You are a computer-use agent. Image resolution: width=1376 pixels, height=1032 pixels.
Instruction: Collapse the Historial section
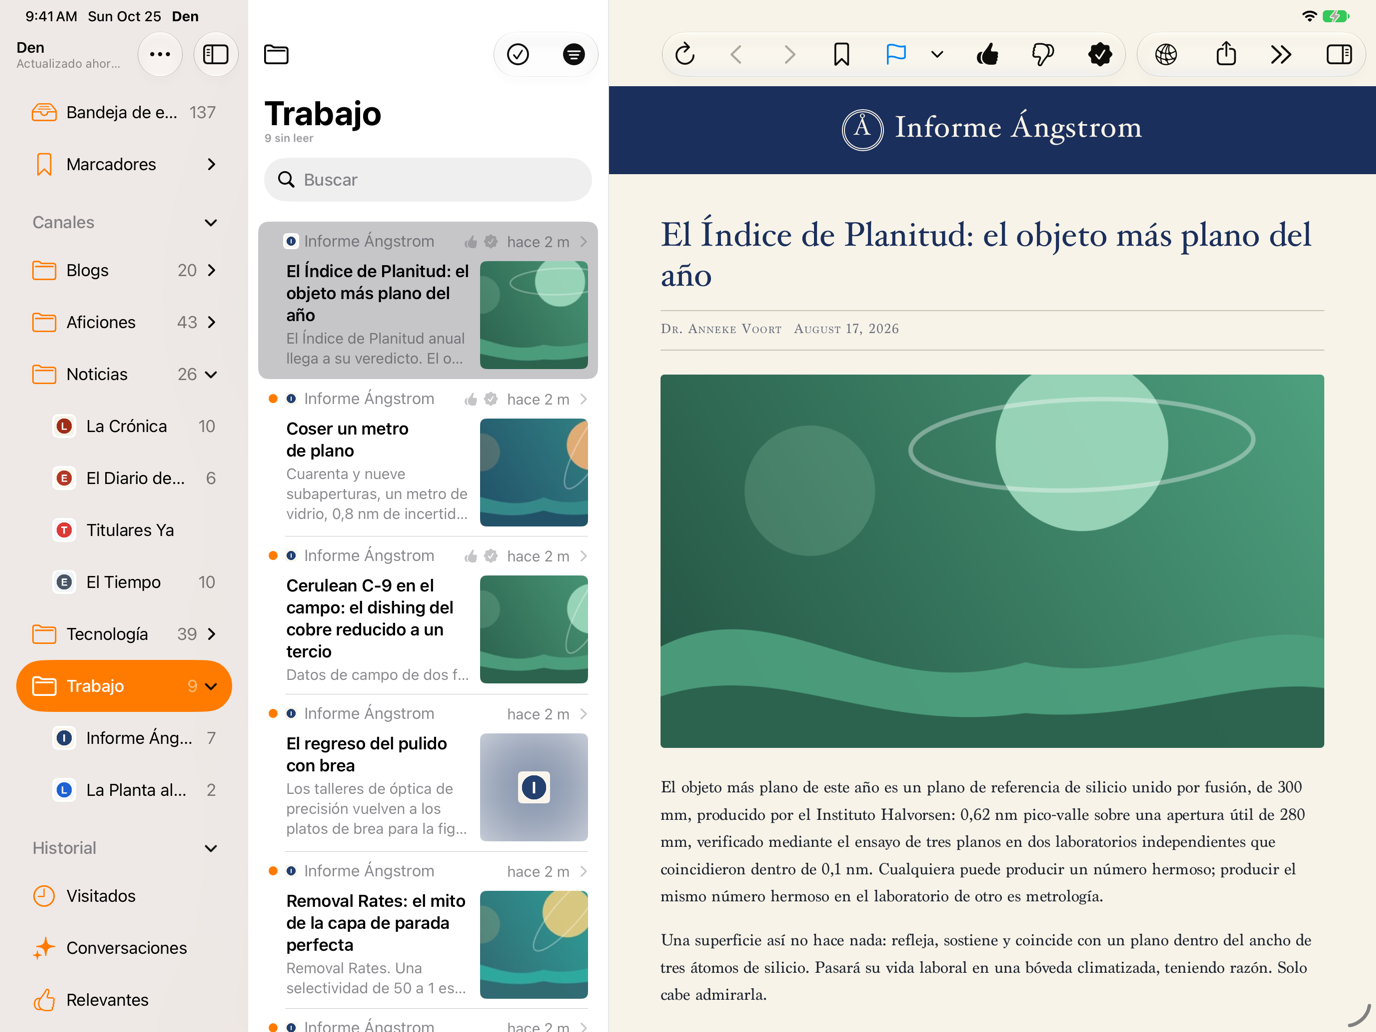[x=211, y=848]
